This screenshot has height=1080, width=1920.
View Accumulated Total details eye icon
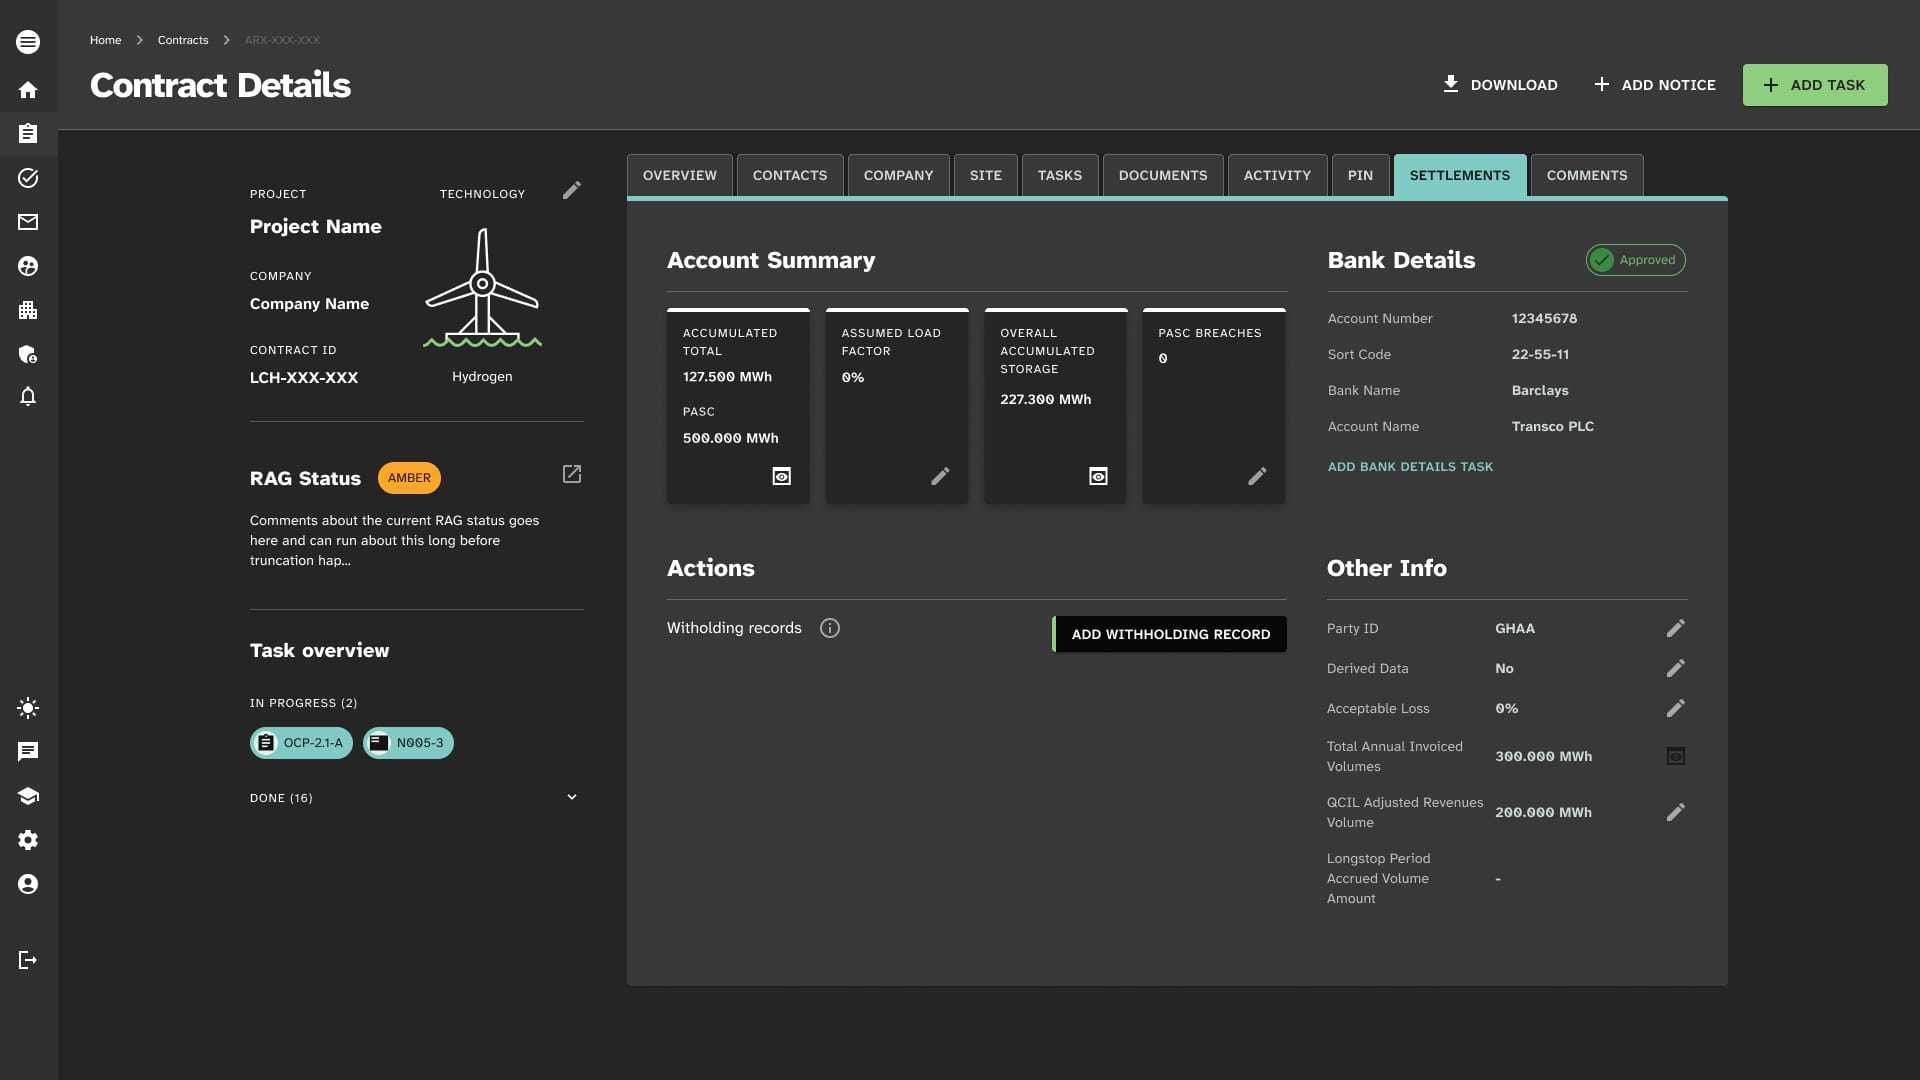point(782,476)
